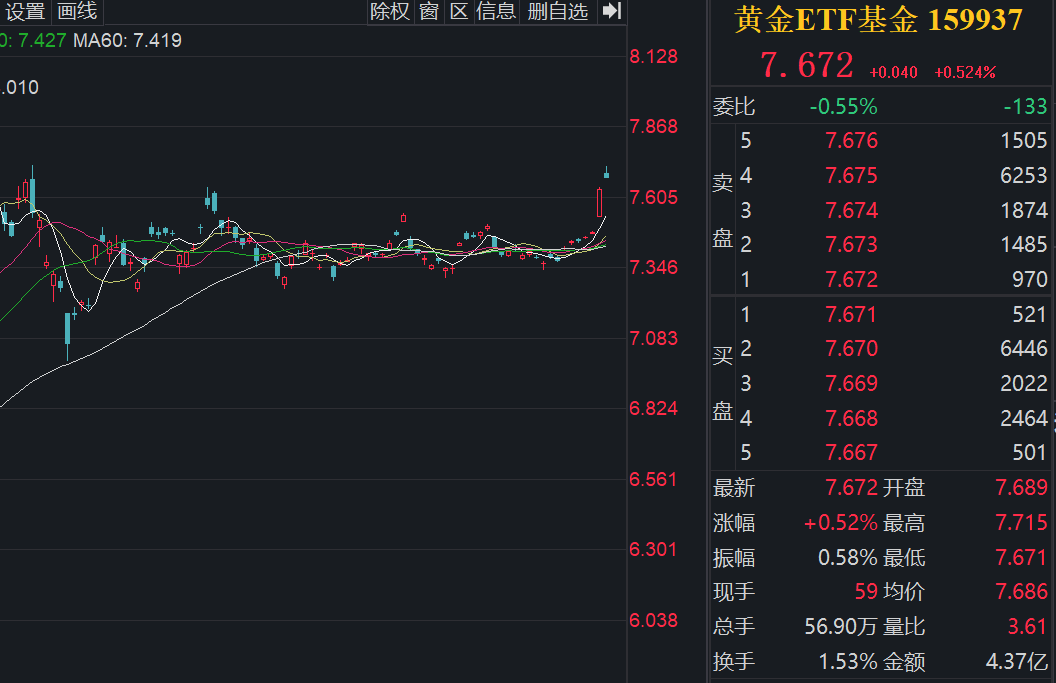Click the collapse side panel arrow icon
Viewport: 1056px width, 683px height.
pos(612,11)
